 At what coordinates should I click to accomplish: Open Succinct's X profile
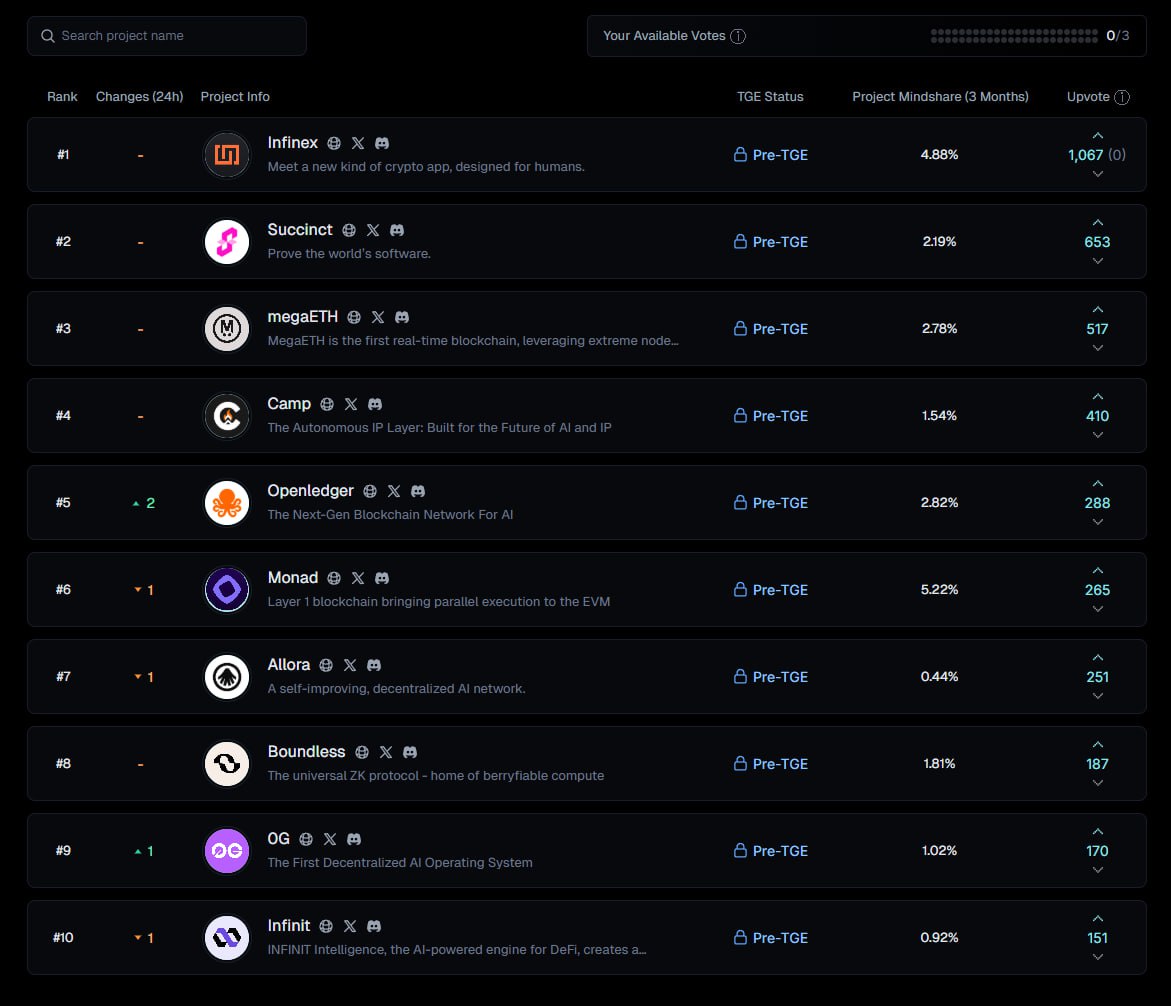click(373, 230)
